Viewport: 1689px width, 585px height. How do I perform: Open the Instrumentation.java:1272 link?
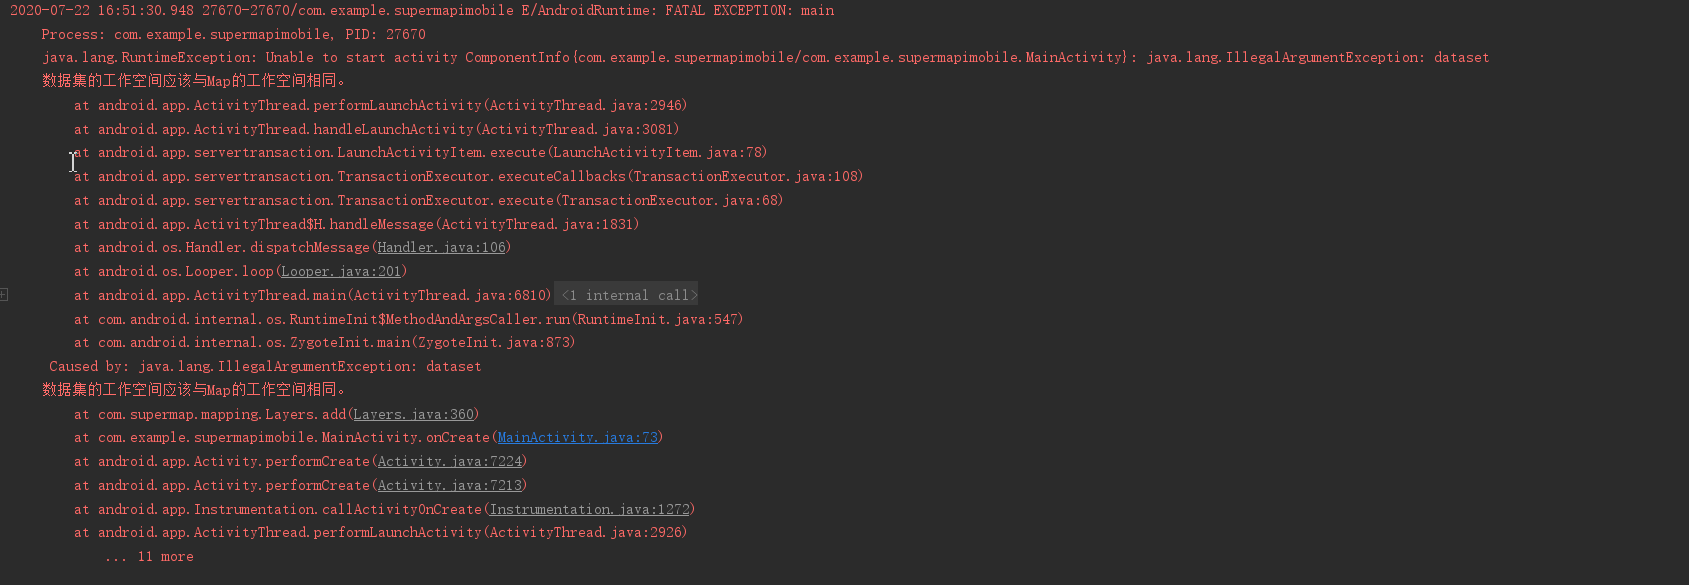(x=589, y=510)
